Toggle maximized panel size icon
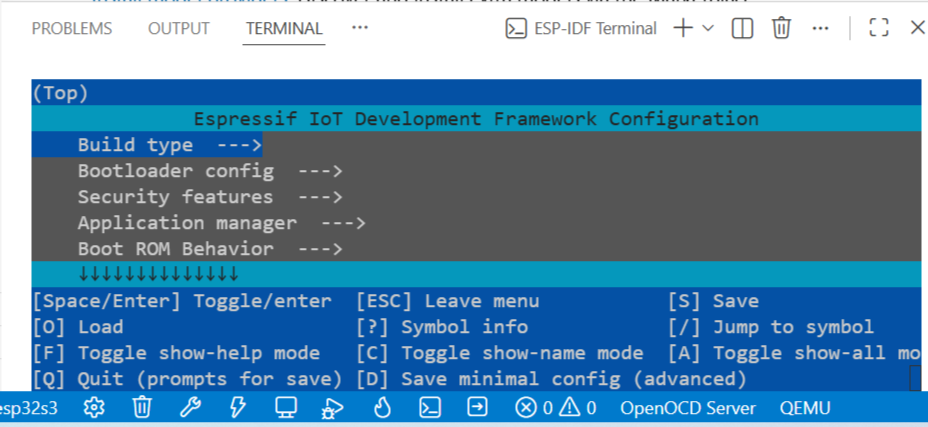This screenshot has width=928, height=427. coord(879,28)
